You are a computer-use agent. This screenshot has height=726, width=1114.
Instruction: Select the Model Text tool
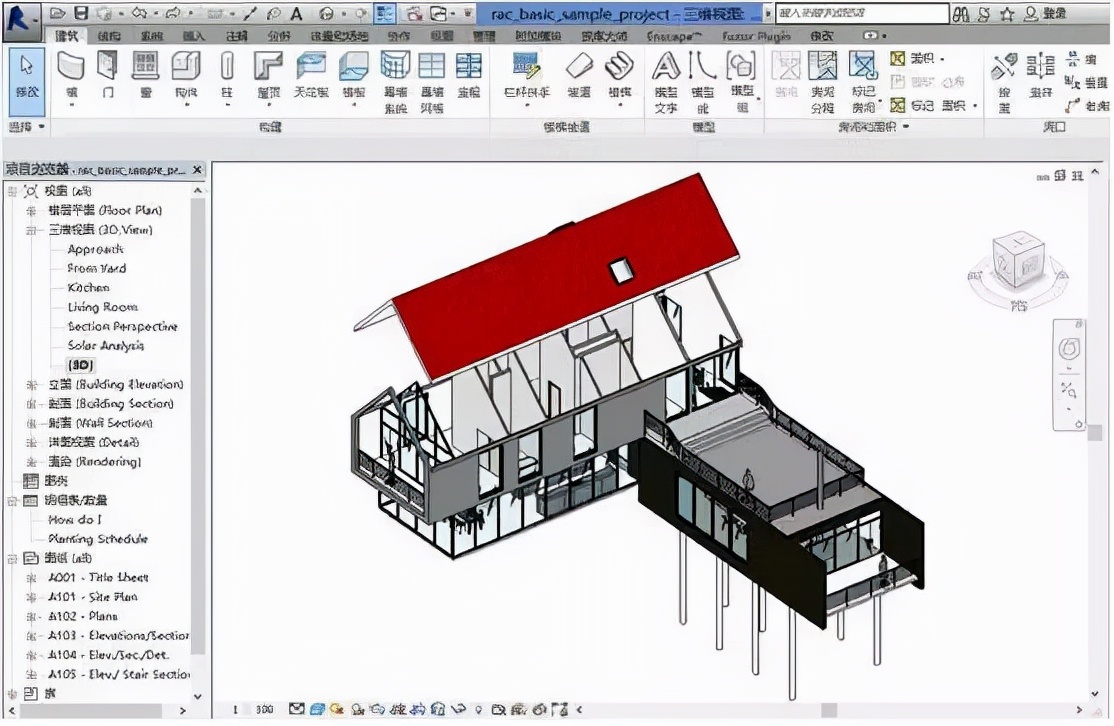point(664,85)
